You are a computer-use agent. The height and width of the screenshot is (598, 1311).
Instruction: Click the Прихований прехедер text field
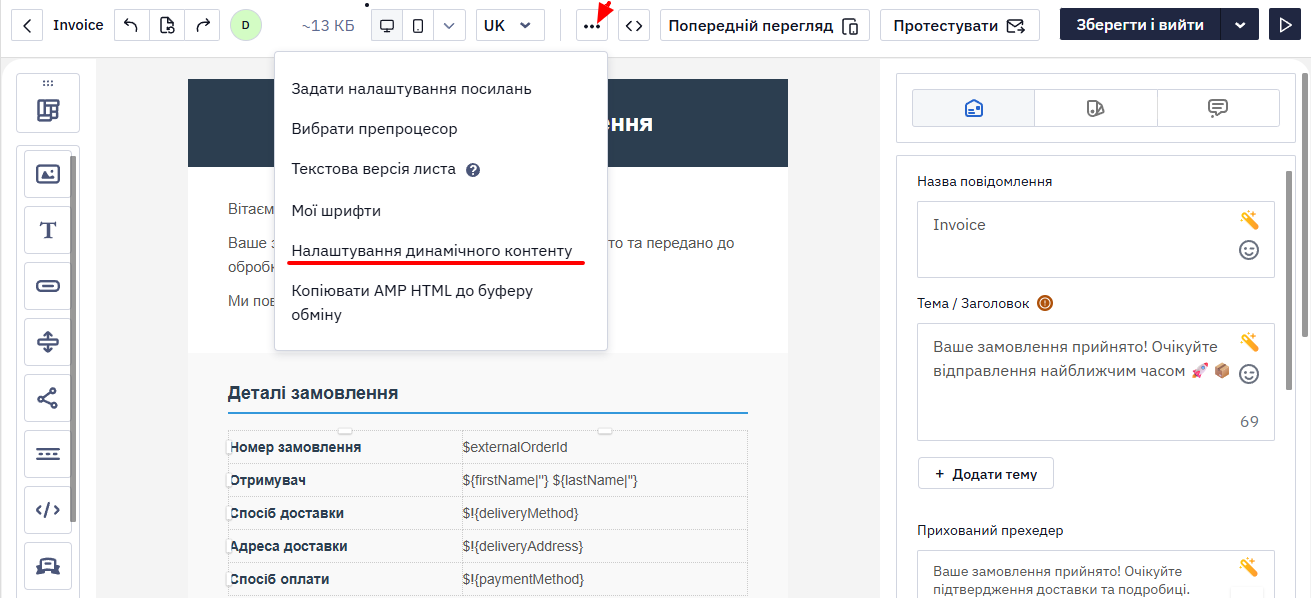coord(1096,574)
